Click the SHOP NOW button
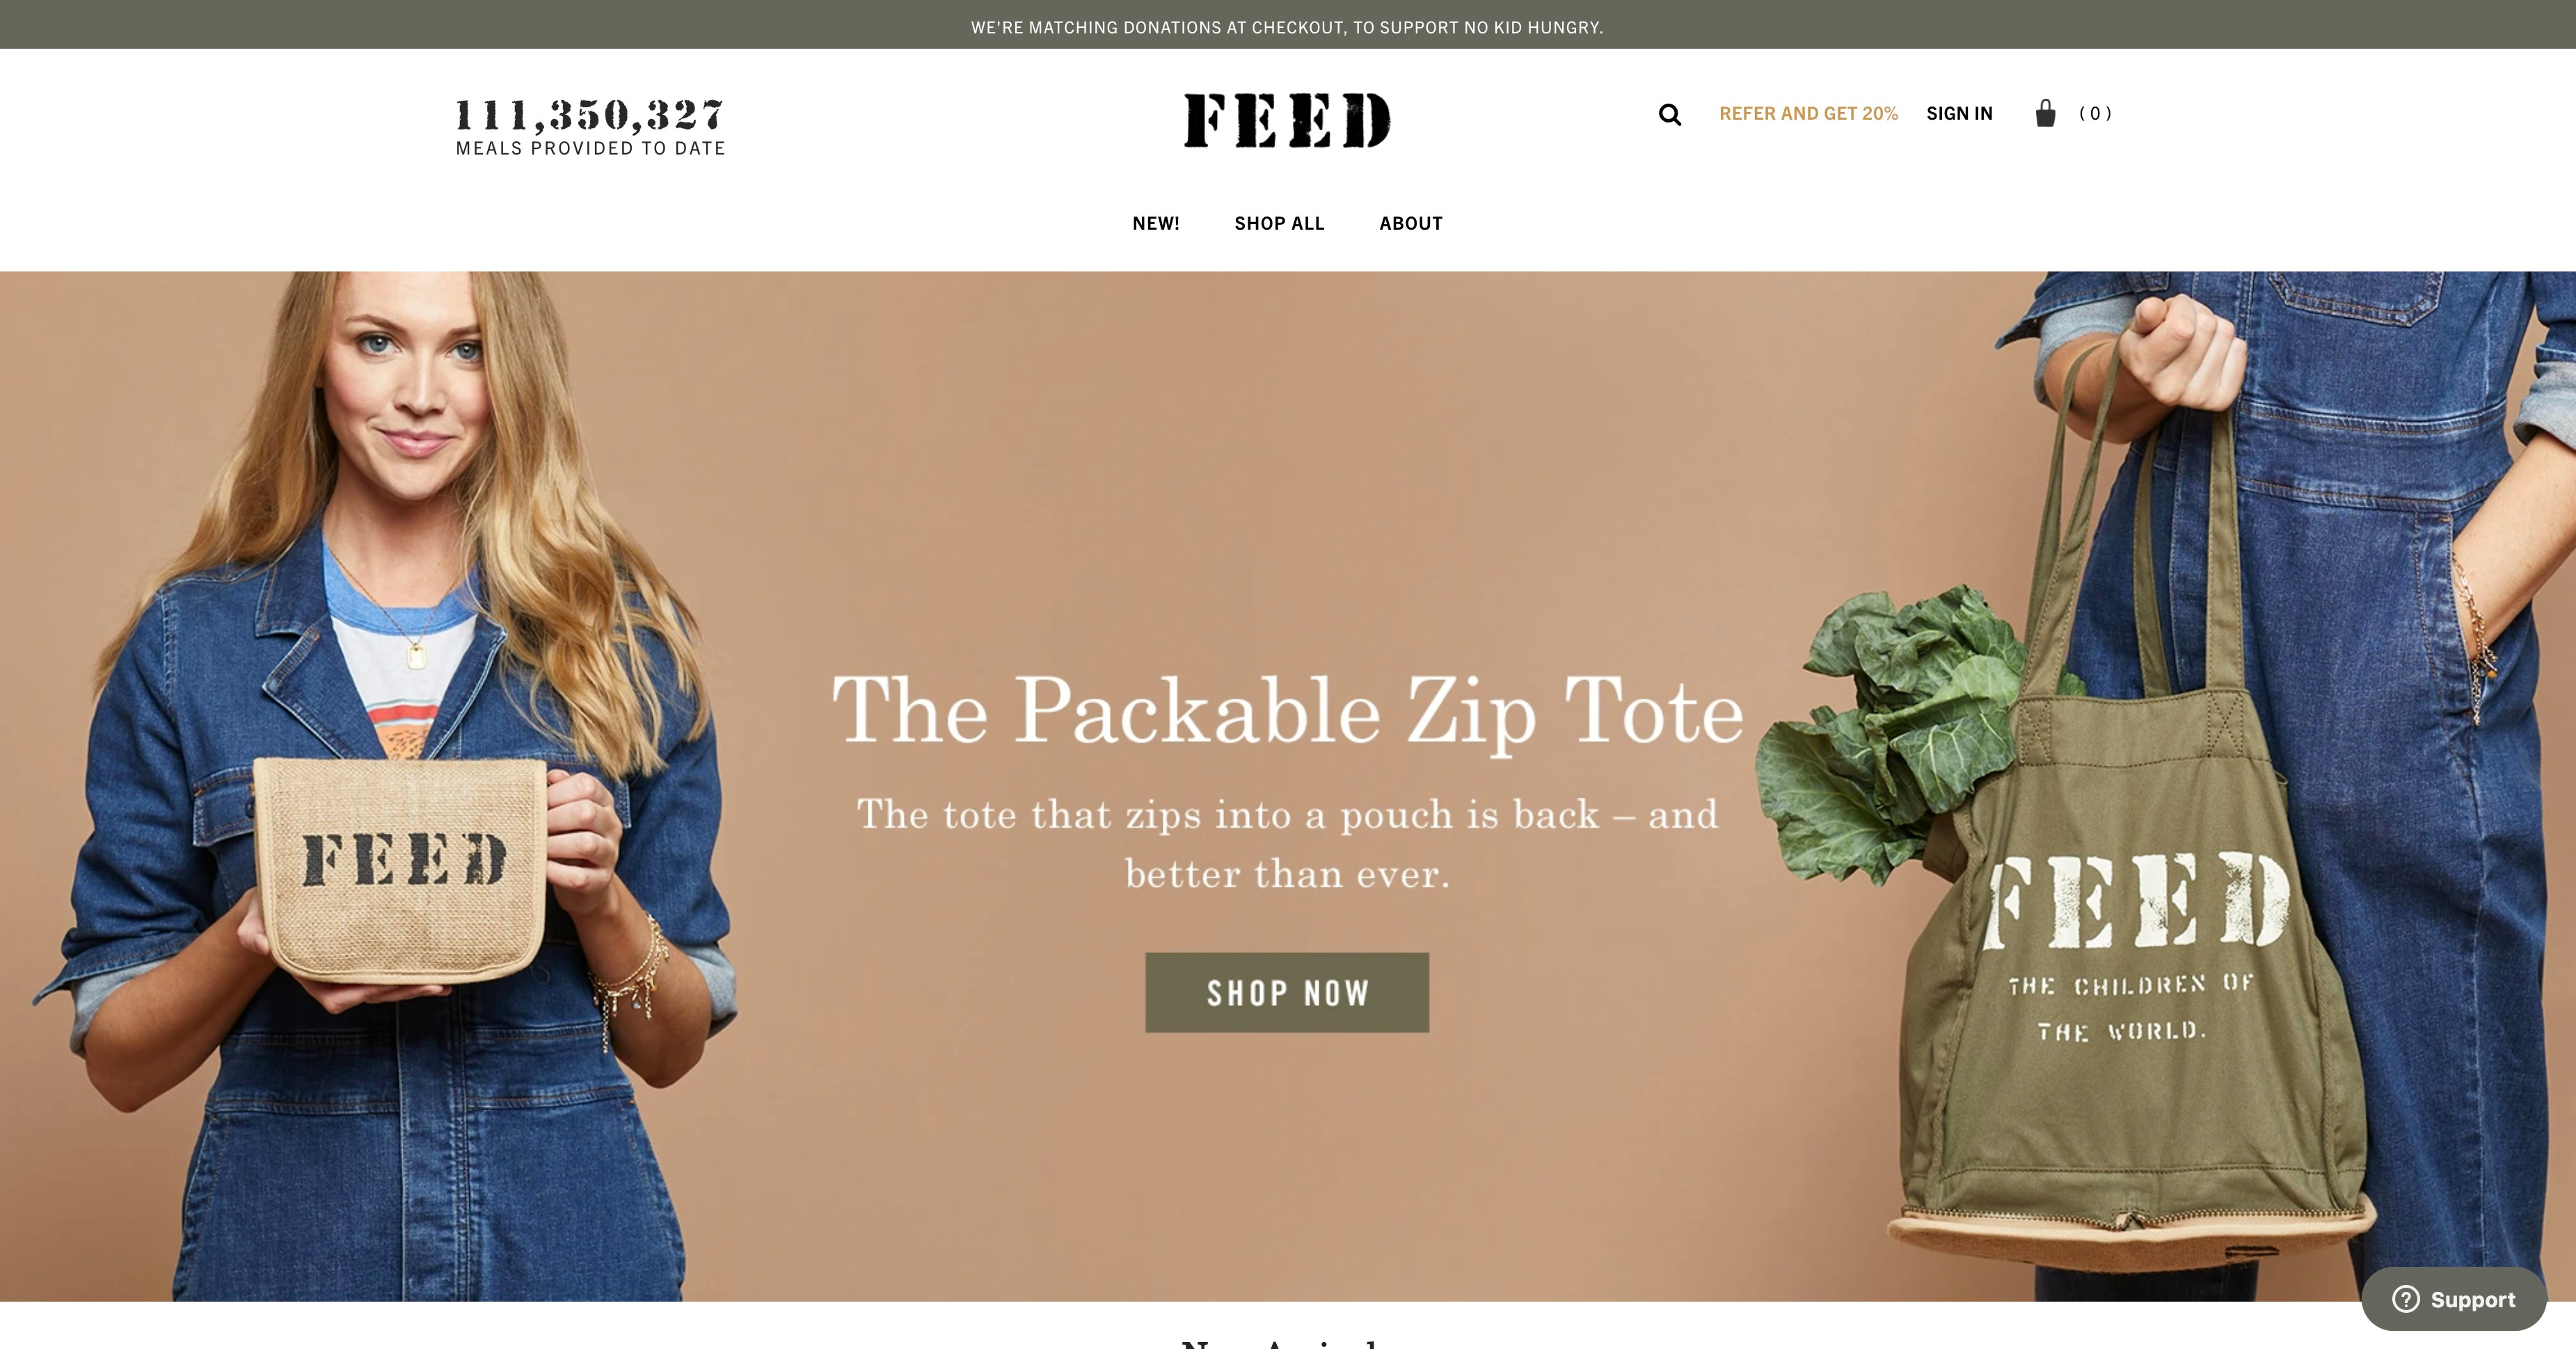The width and height of the screenshot is (2576, 1349). pyautogui.click(x=1287, y=992)
